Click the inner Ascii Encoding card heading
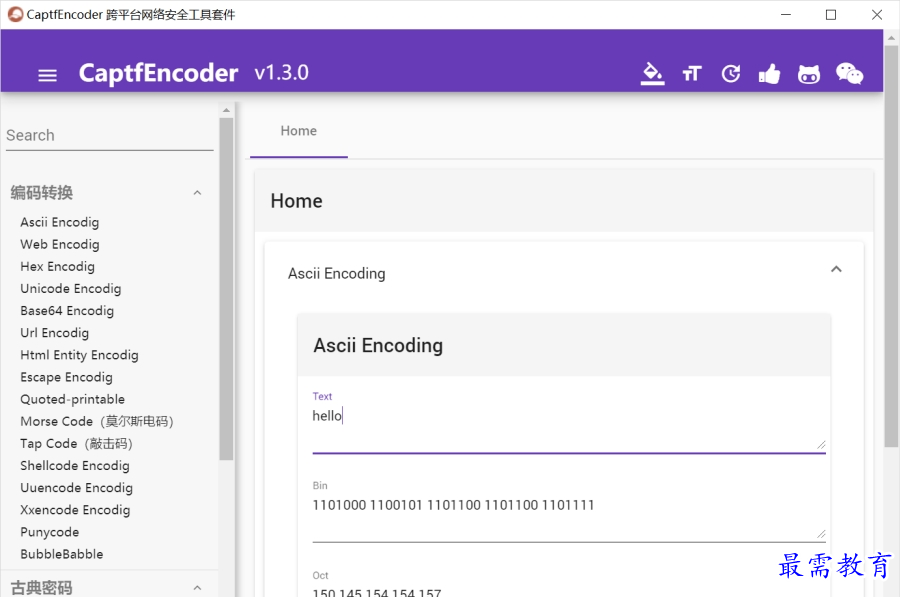Viewport: 900px width, 597px height. click(x=378, y=346)
